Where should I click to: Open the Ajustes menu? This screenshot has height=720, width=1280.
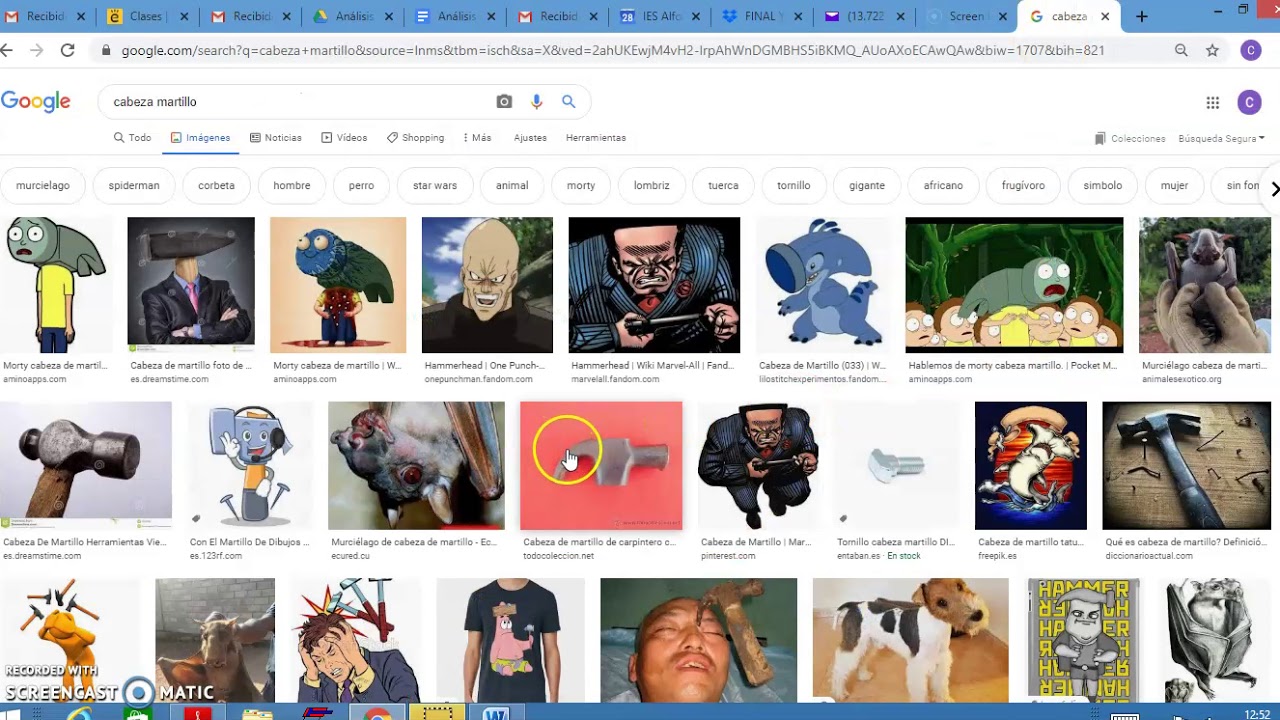530,138
